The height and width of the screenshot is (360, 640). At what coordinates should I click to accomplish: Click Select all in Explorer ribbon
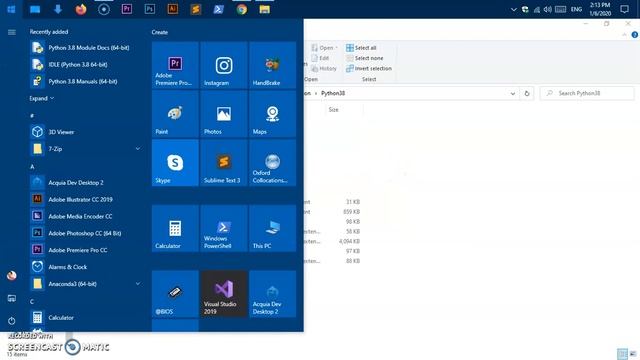[x=361, y=48]
